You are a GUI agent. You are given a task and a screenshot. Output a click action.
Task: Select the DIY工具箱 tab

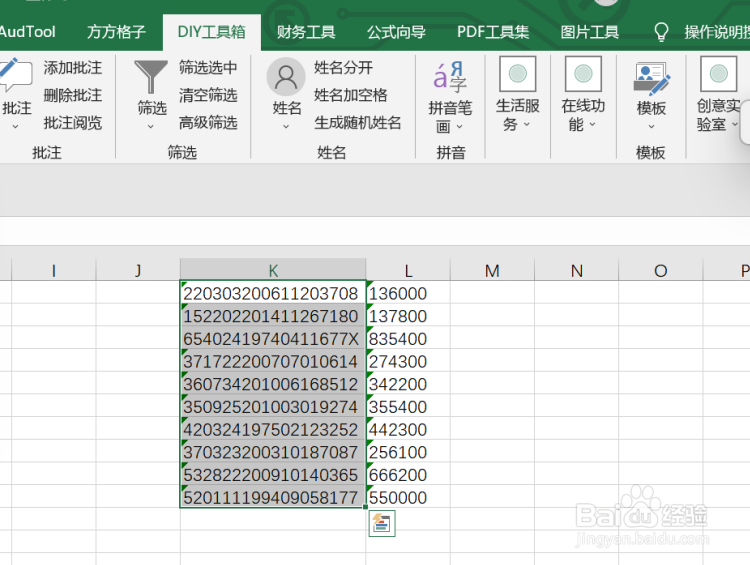211,32
